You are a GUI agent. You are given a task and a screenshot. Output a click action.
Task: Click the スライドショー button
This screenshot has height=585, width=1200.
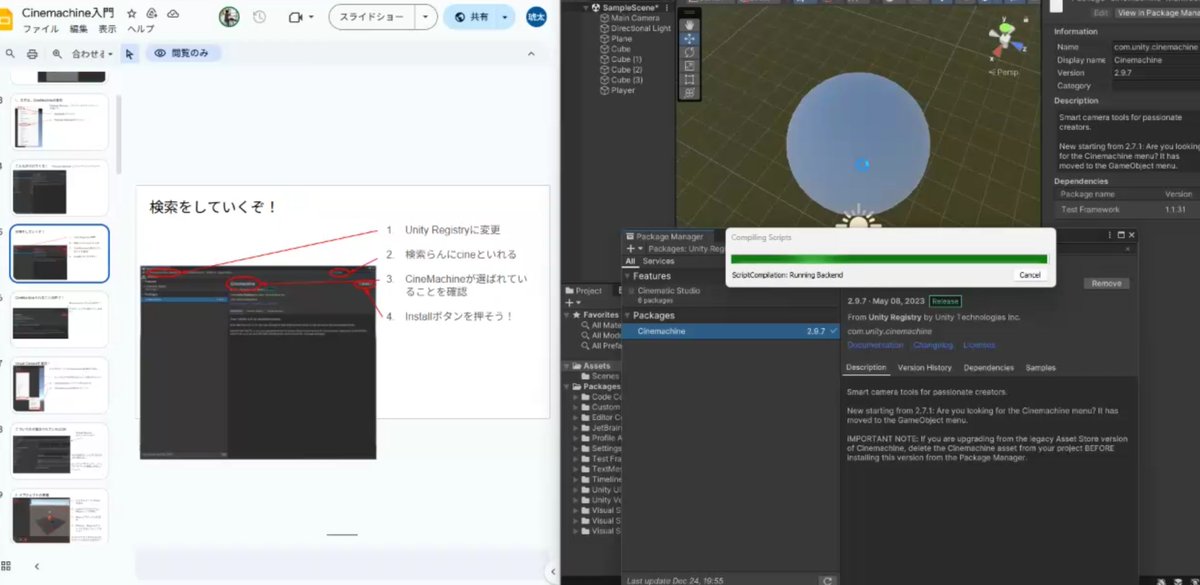tap(373, 17)
